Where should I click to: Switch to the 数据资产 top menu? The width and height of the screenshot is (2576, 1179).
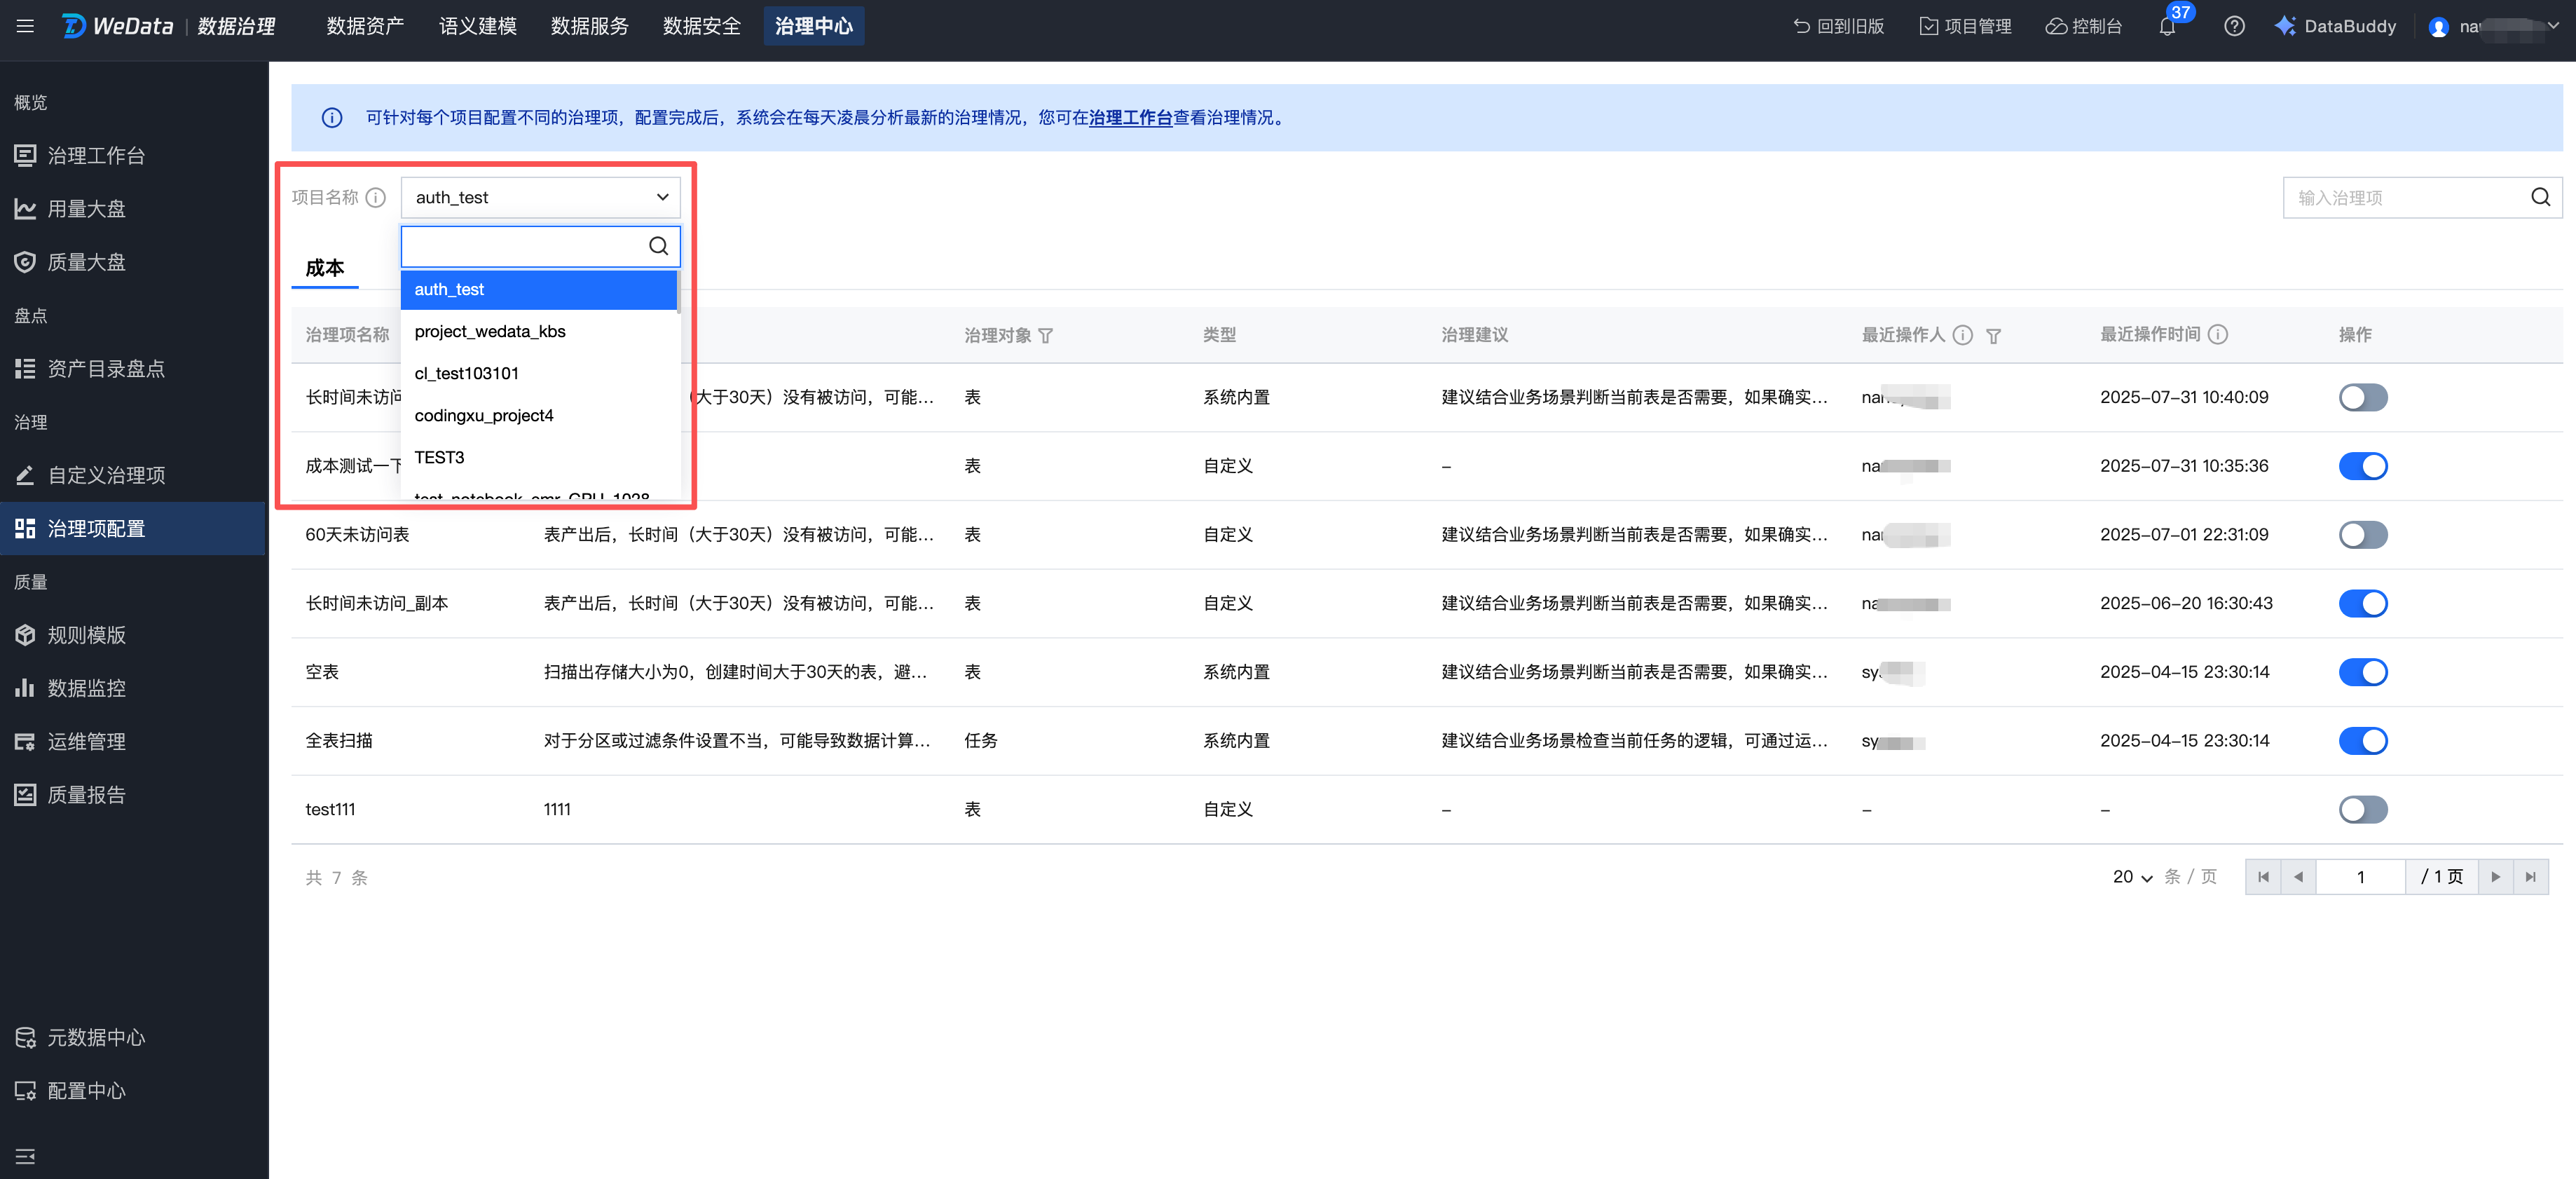coord(365,27)
